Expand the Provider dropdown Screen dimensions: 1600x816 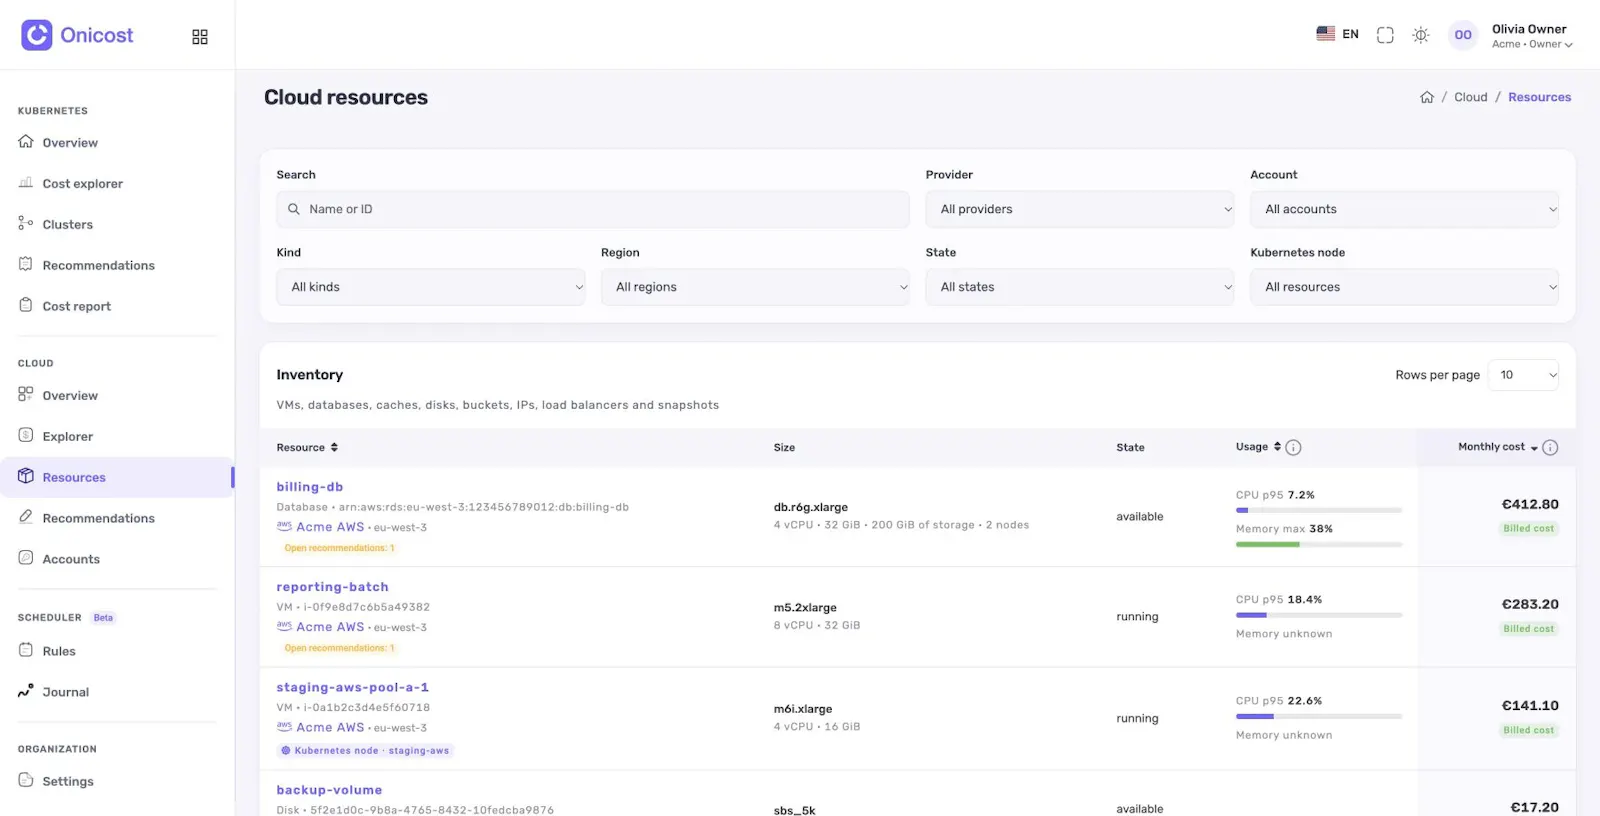point(1080,210)
